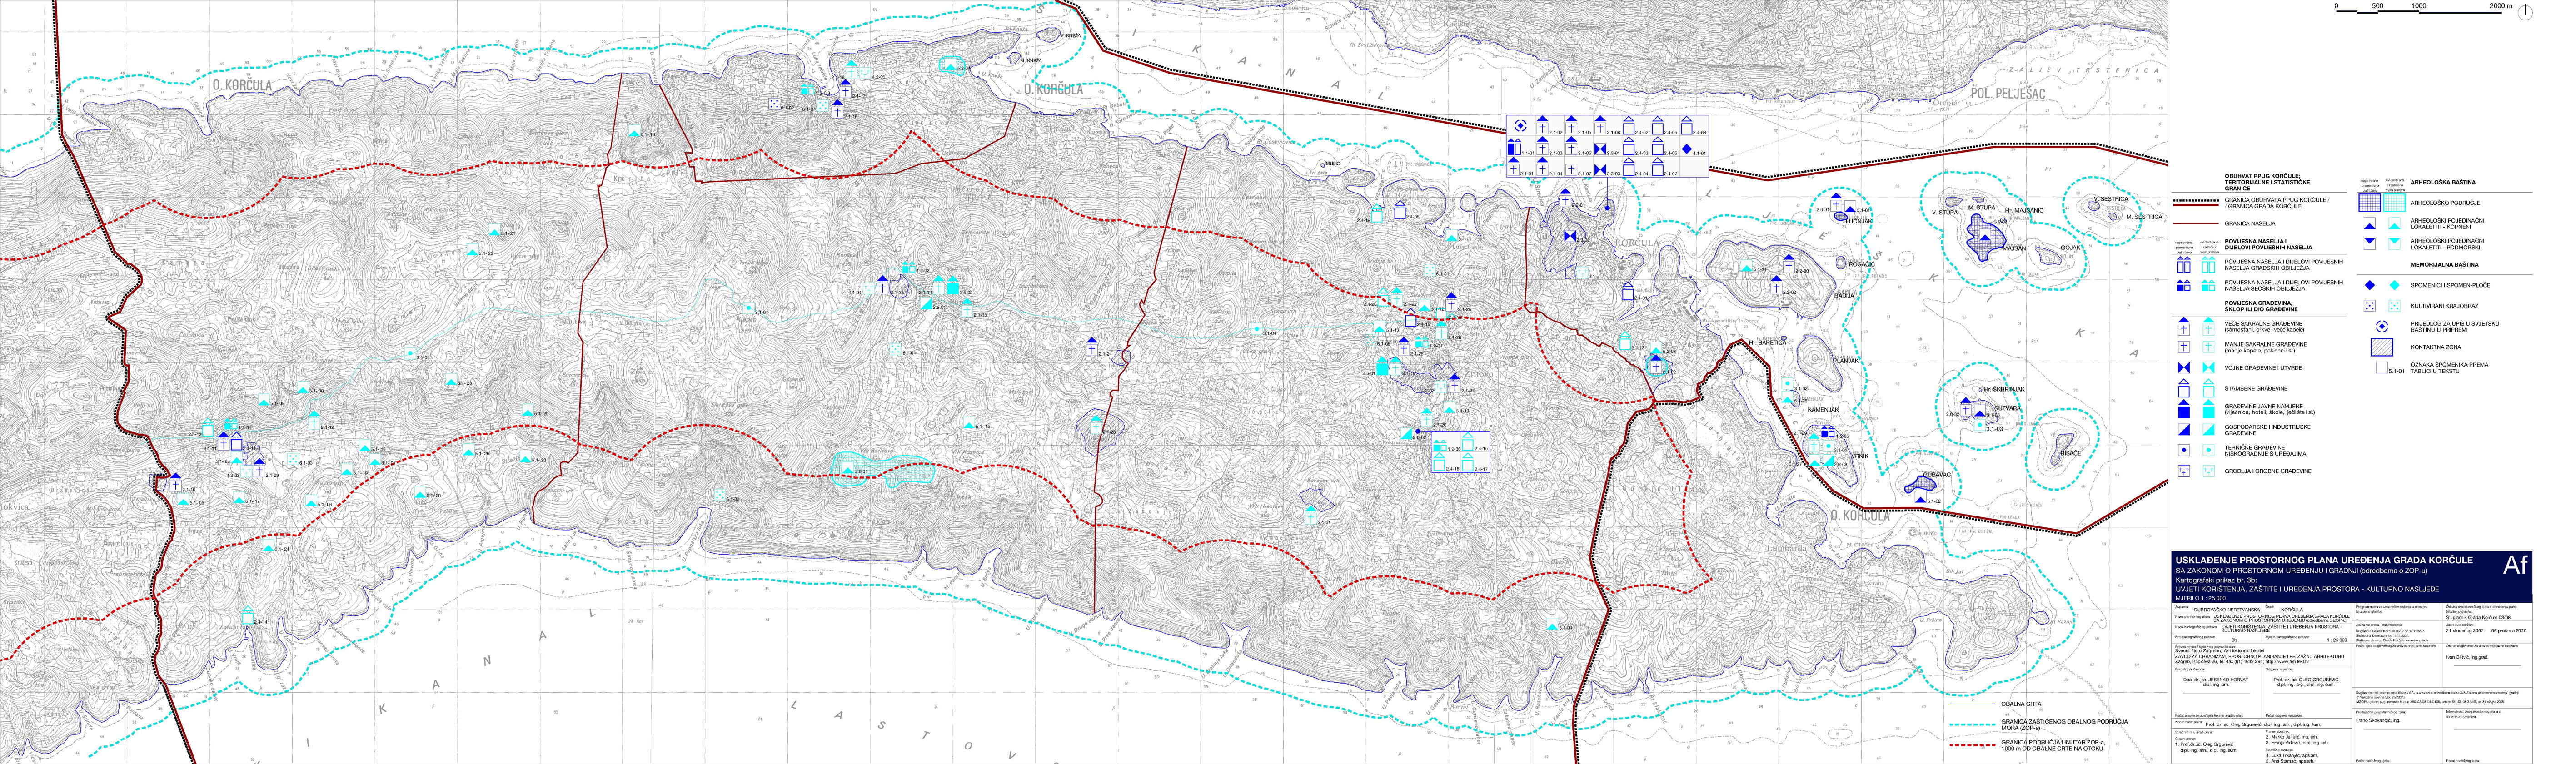Click the cyan Stambene građevine house symbol
The height and width of the screenshot is (764, 2576).
click(2208, 388)
